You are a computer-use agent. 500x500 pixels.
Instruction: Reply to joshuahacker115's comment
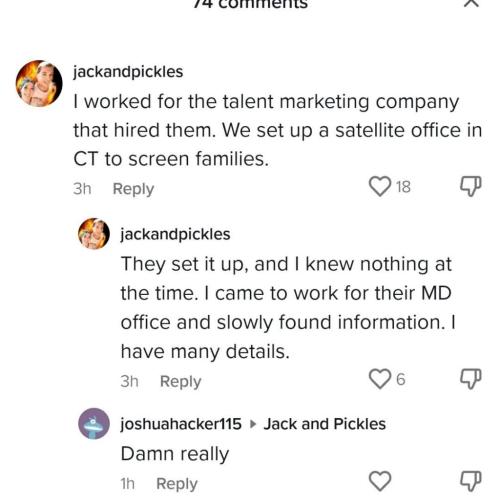coord(177,484)
